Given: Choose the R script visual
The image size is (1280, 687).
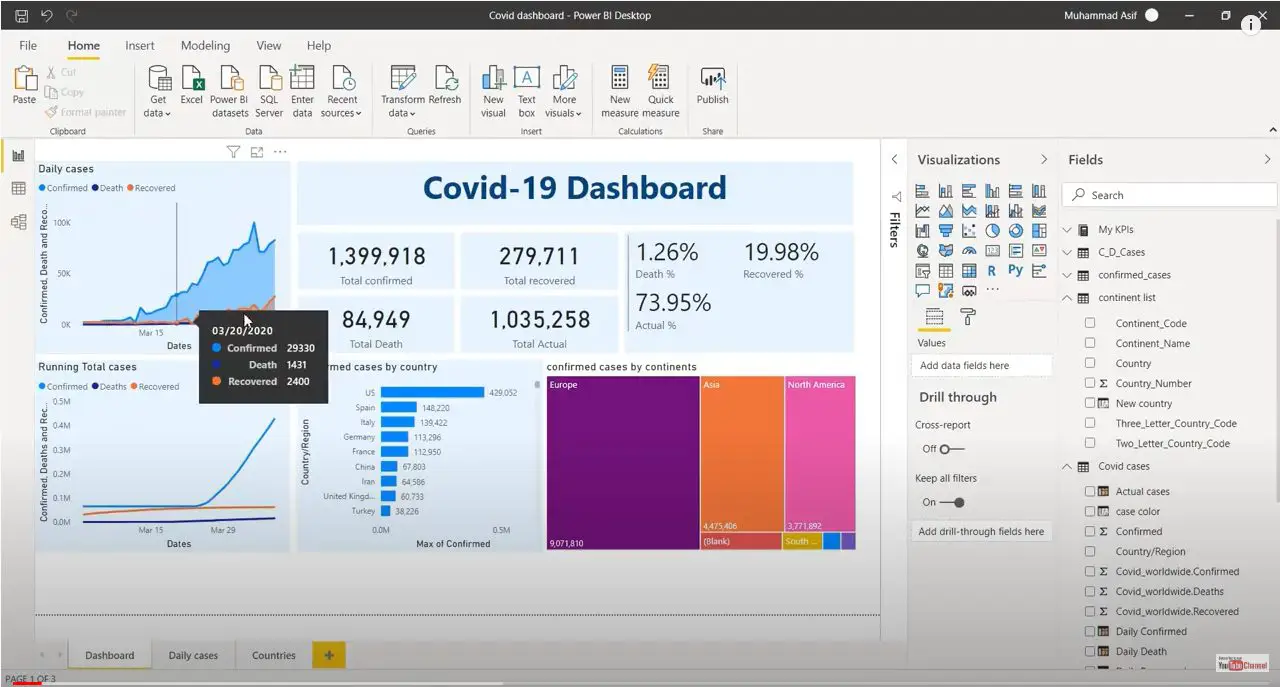Looking at the screenshot, I should 992,270.
